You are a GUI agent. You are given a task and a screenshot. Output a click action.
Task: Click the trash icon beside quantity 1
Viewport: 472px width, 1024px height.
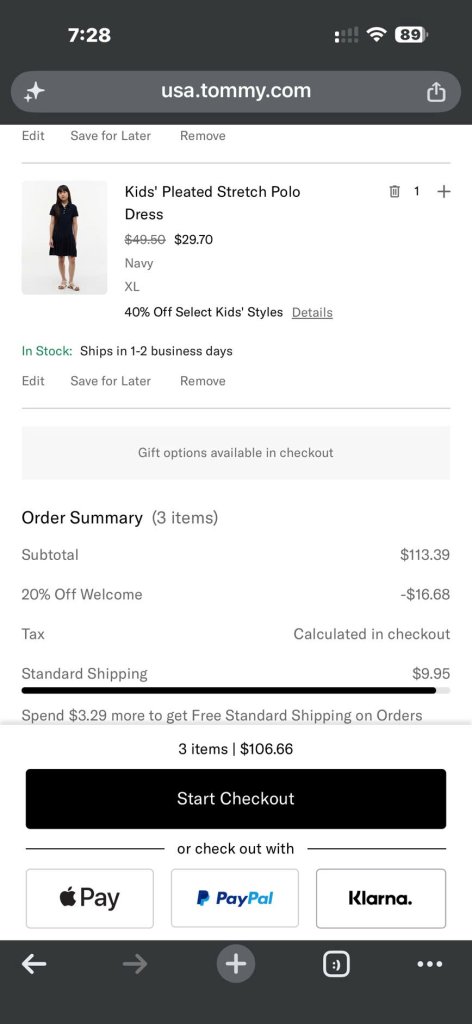394,191
